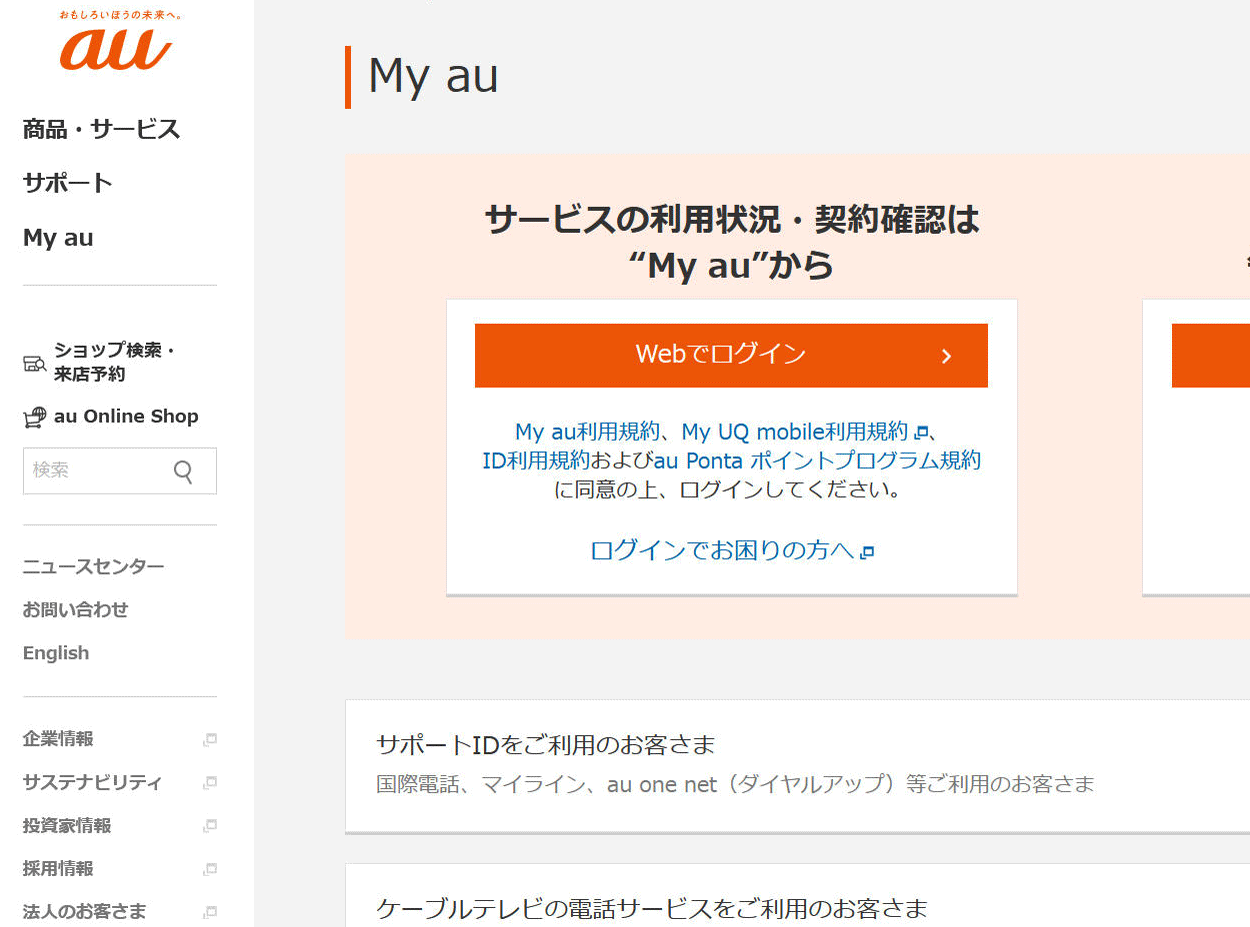
Task: Open the ニュースセンター link
Action: click(x=93, y=567)
